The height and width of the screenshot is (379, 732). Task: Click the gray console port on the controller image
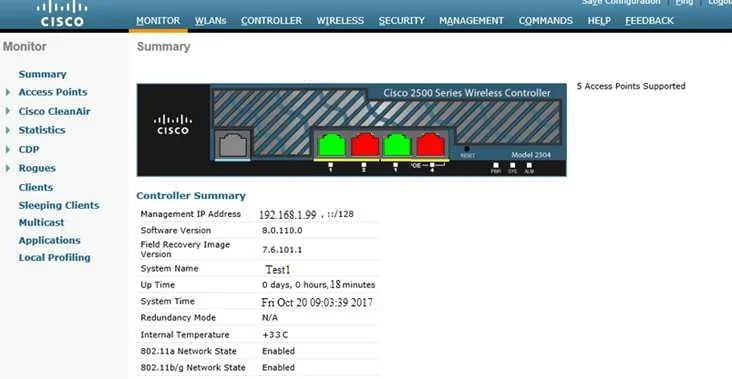coord(232,144)
